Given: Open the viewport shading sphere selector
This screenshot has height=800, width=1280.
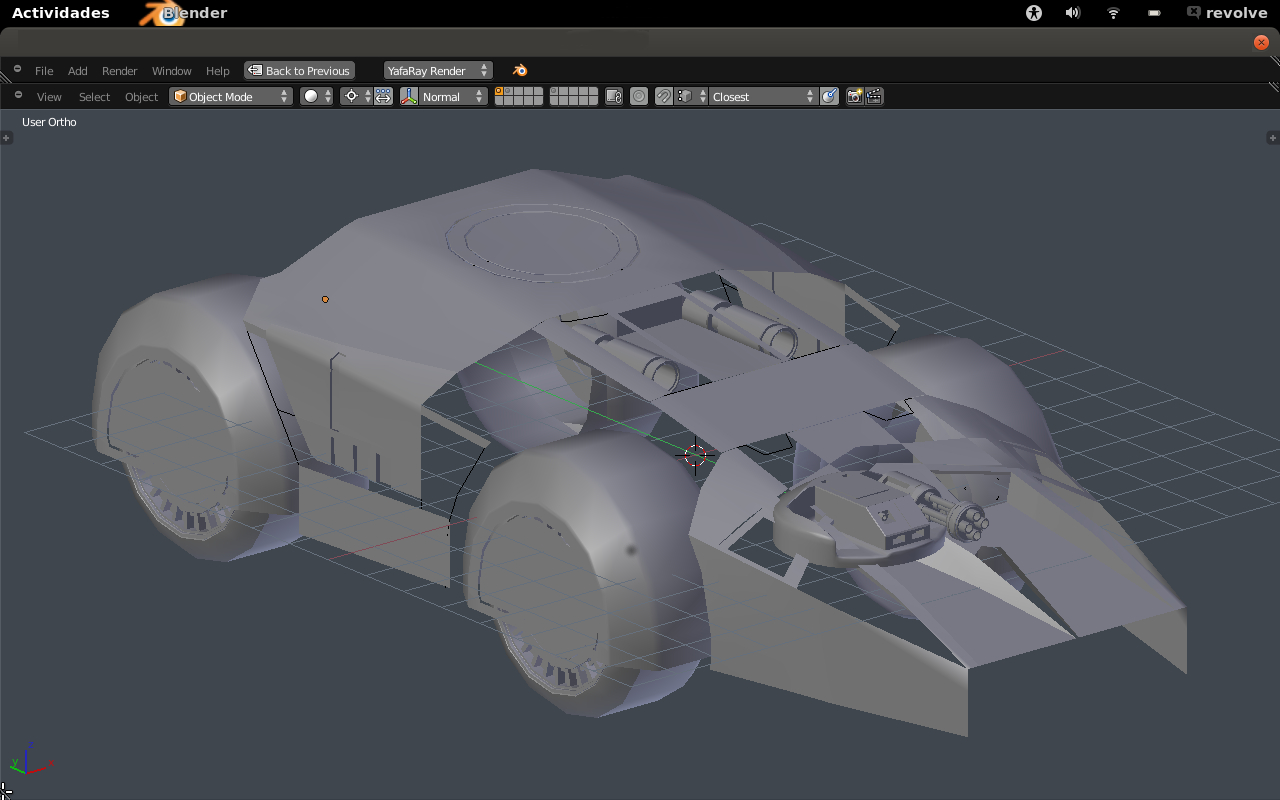Looking at the screenshot, I should pyautogui.click(x=316, y=96).
